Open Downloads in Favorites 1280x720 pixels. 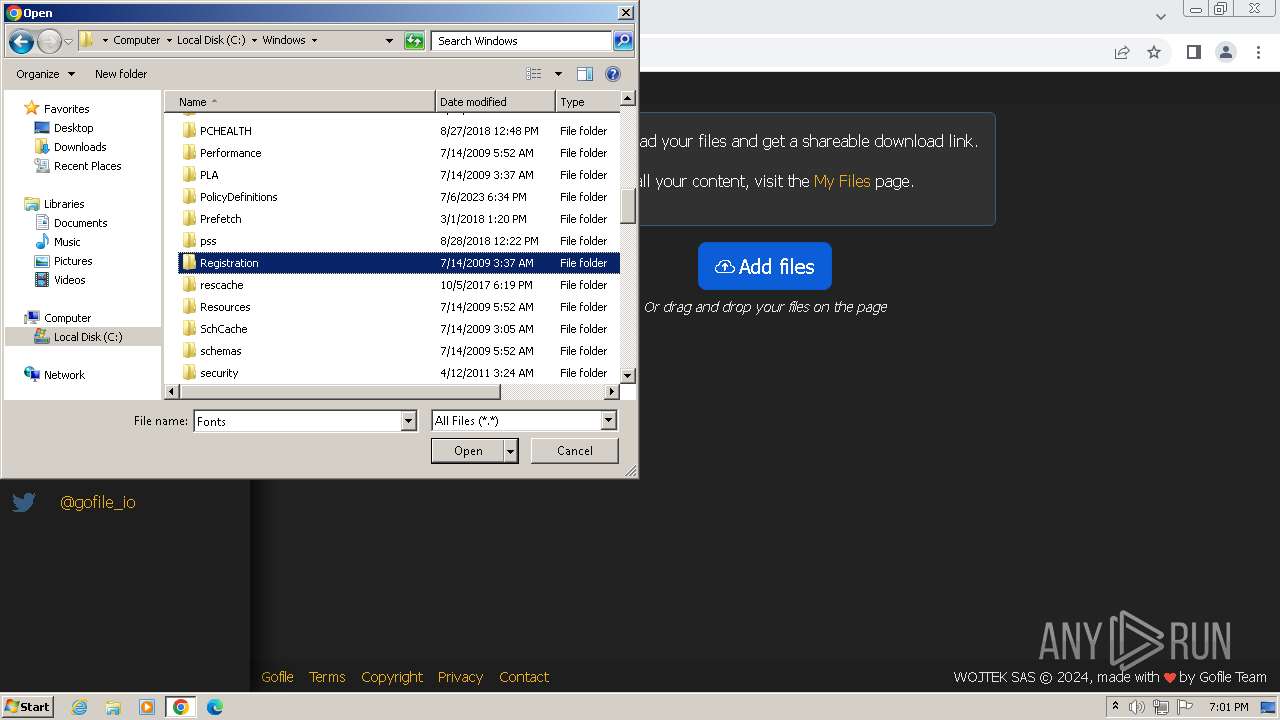tap(70, 147)
